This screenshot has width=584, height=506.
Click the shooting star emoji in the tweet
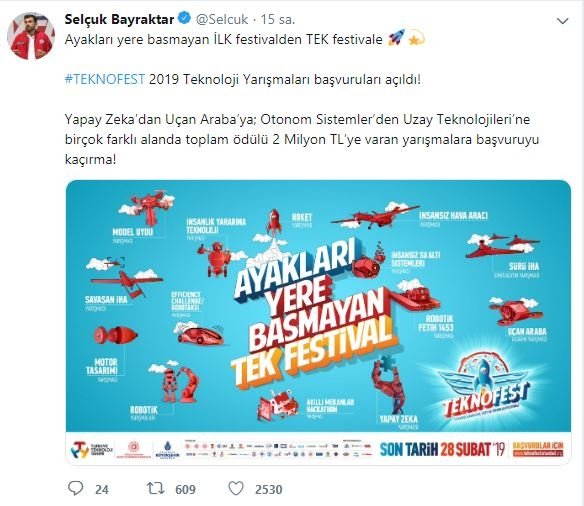coord(416,39)
